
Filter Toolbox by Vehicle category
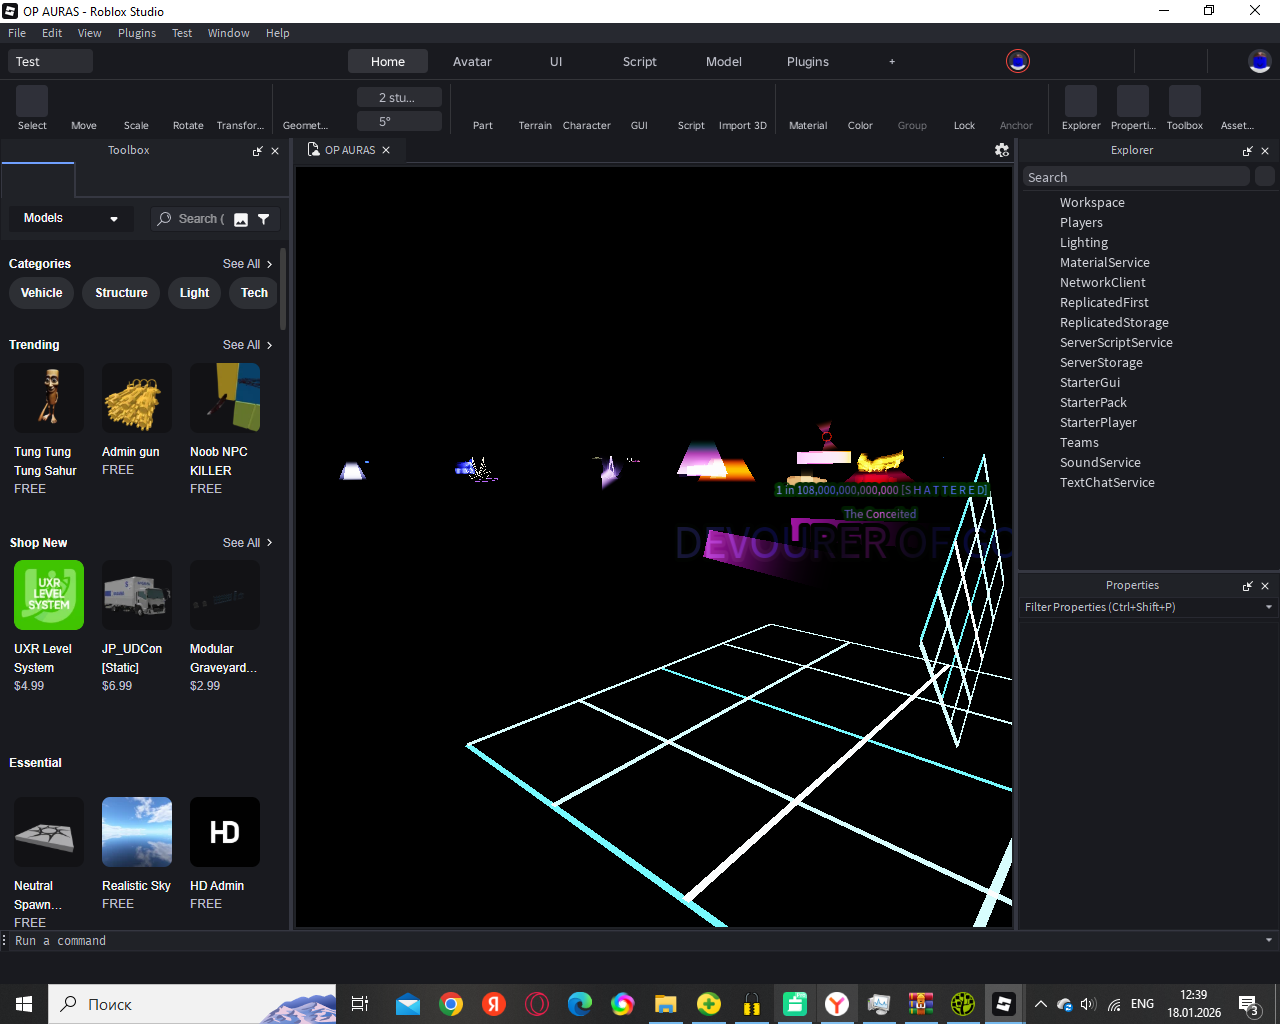pyautogui.click(x=42, y=293)
